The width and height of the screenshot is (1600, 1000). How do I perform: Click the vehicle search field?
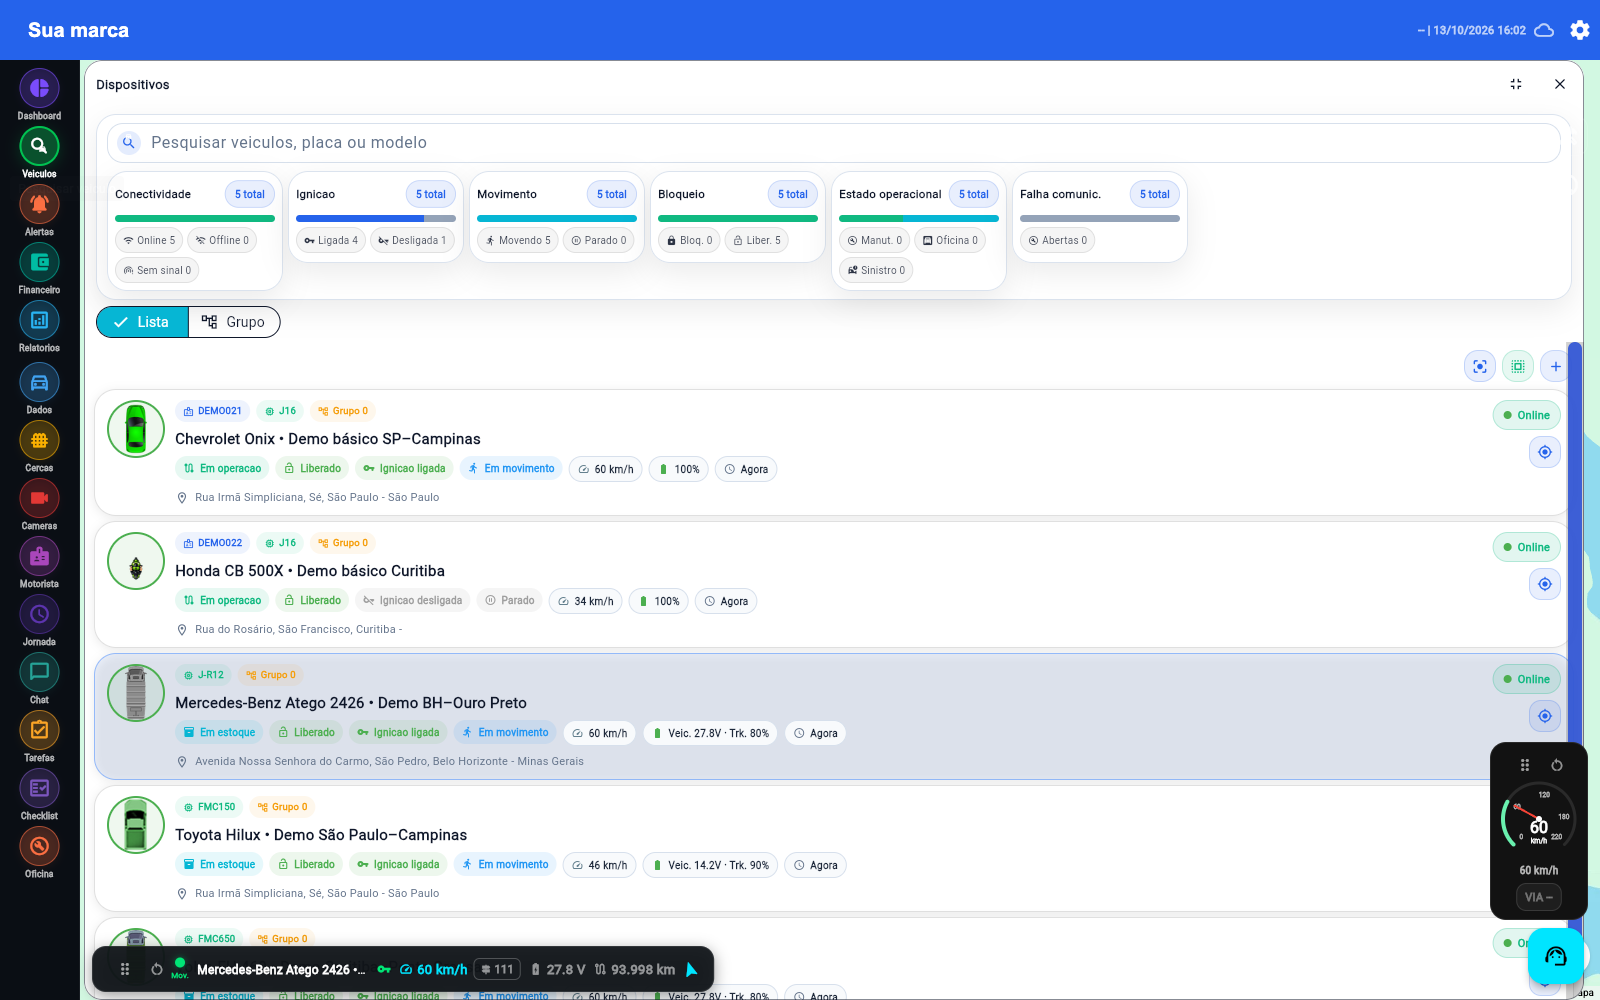click(834, 143)
